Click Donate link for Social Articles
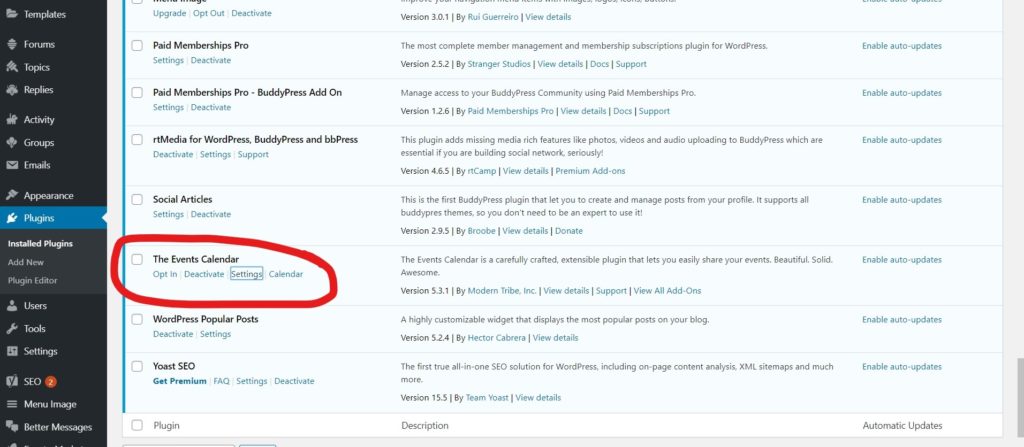The height and width of the screenshot is (447, 1024). pyautogui.click(x=569, y=231)
